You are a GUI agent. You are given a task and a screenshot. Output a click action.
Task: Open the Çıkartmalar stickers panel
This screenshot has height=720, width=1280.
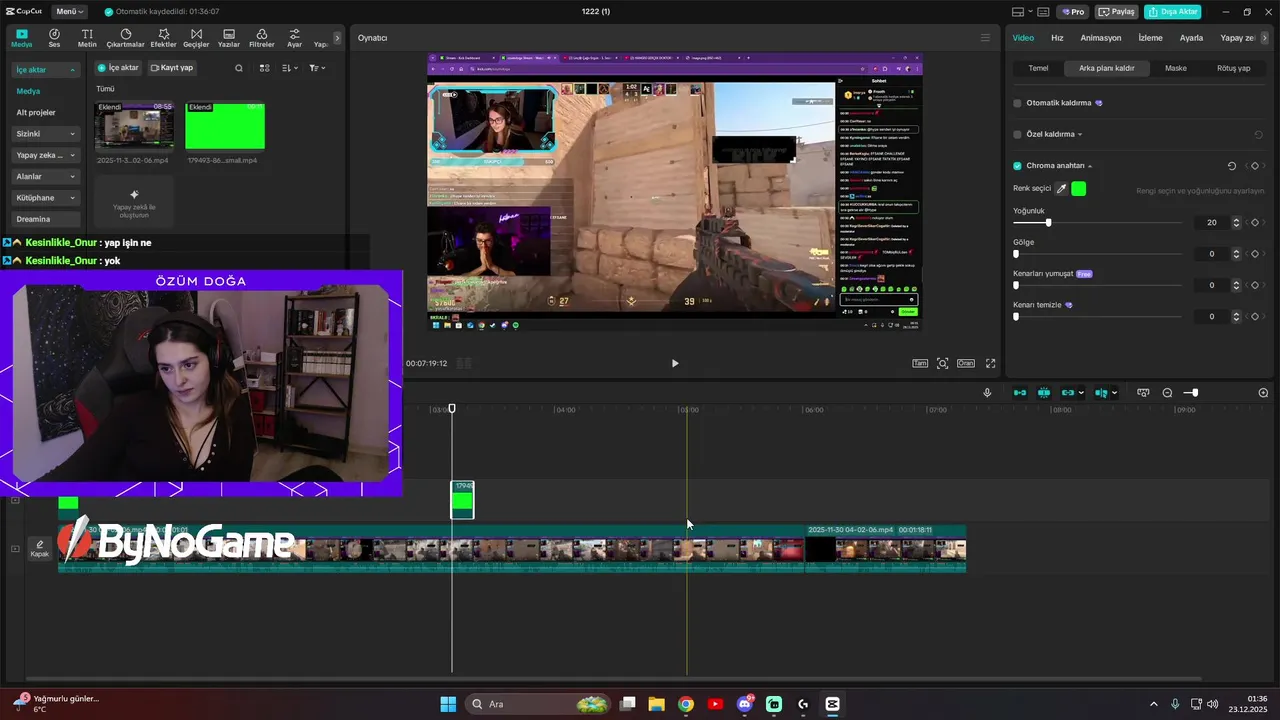(125, 38)
